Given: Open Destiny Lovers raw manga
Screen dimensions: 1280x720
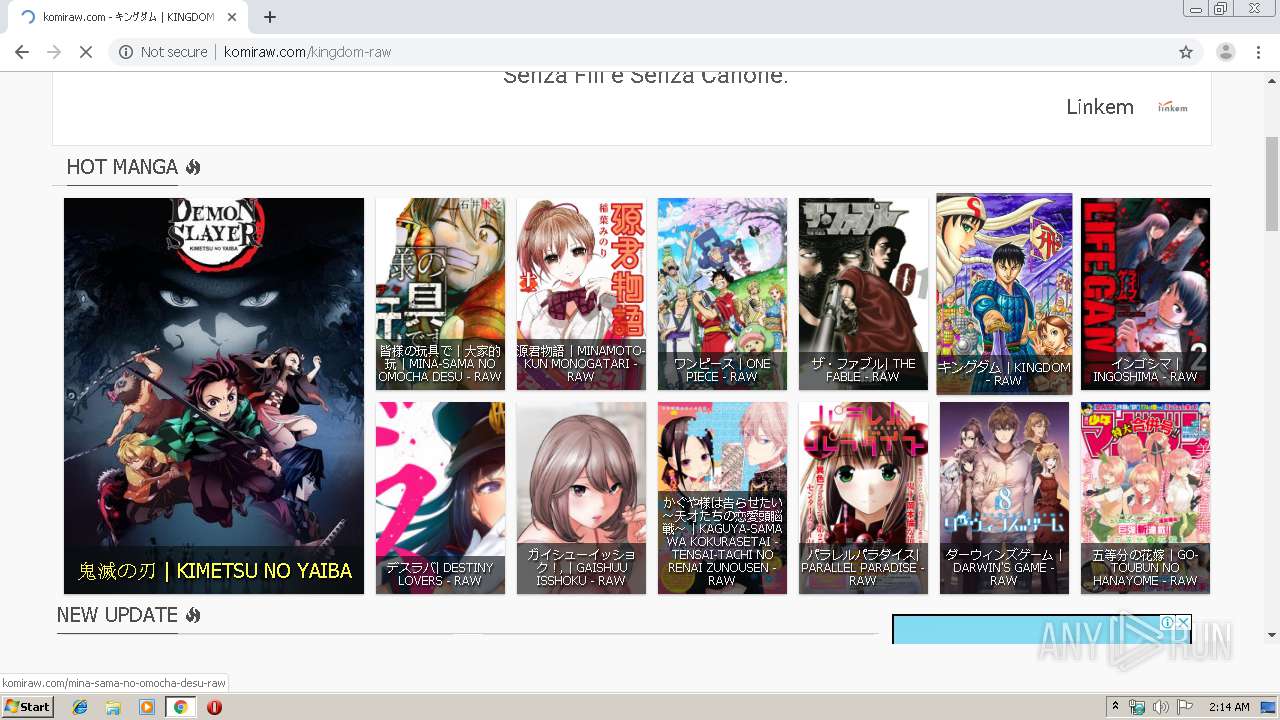Looking at the screenshot, I should click(440, 498).
